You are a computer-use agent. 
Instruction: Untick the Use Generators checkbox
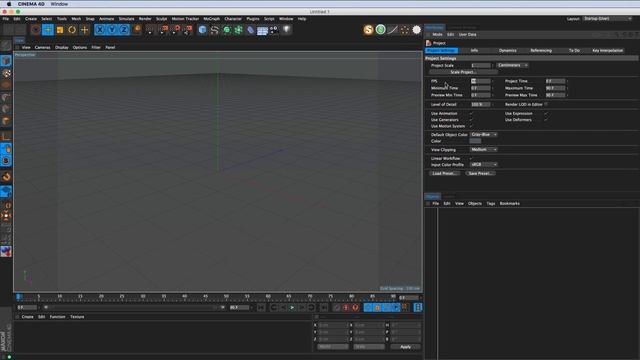471,120
